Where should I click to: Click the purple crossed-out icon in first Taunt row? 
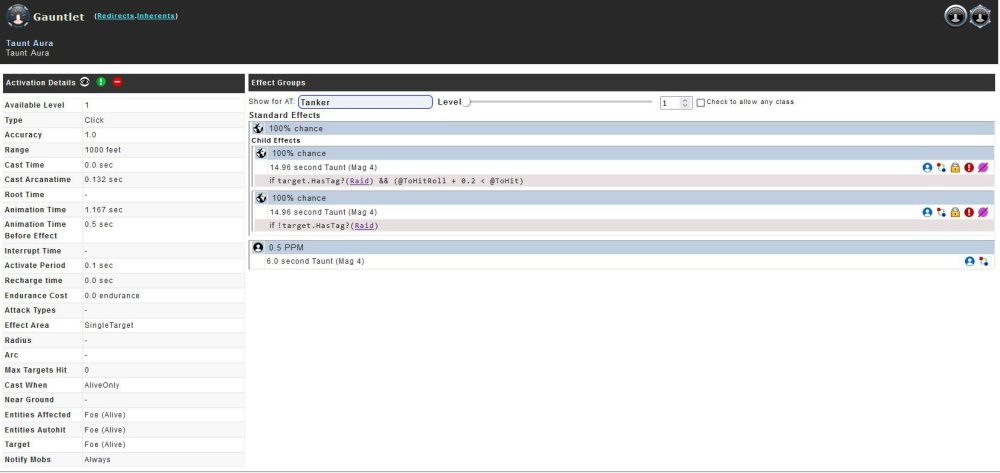pos(982,168)
